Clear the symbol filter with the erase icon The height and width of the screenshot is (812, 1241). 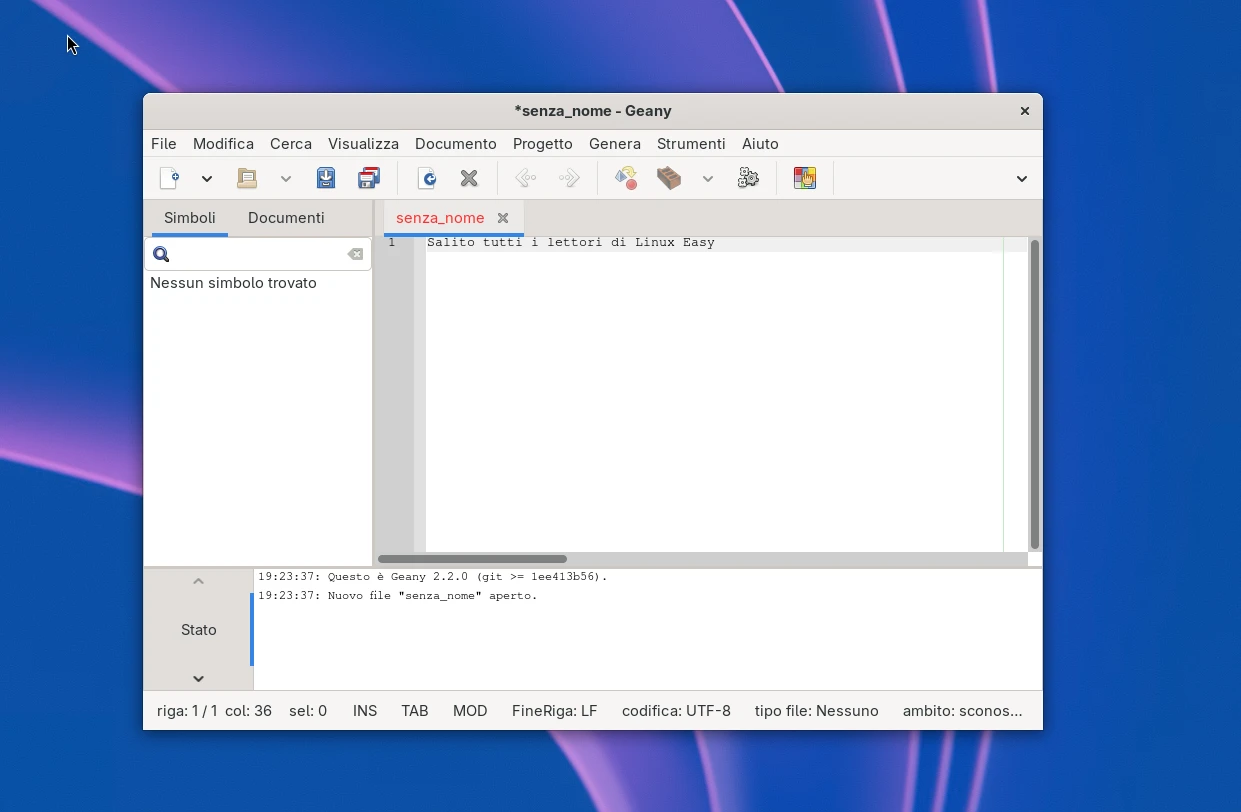(355, 255)
